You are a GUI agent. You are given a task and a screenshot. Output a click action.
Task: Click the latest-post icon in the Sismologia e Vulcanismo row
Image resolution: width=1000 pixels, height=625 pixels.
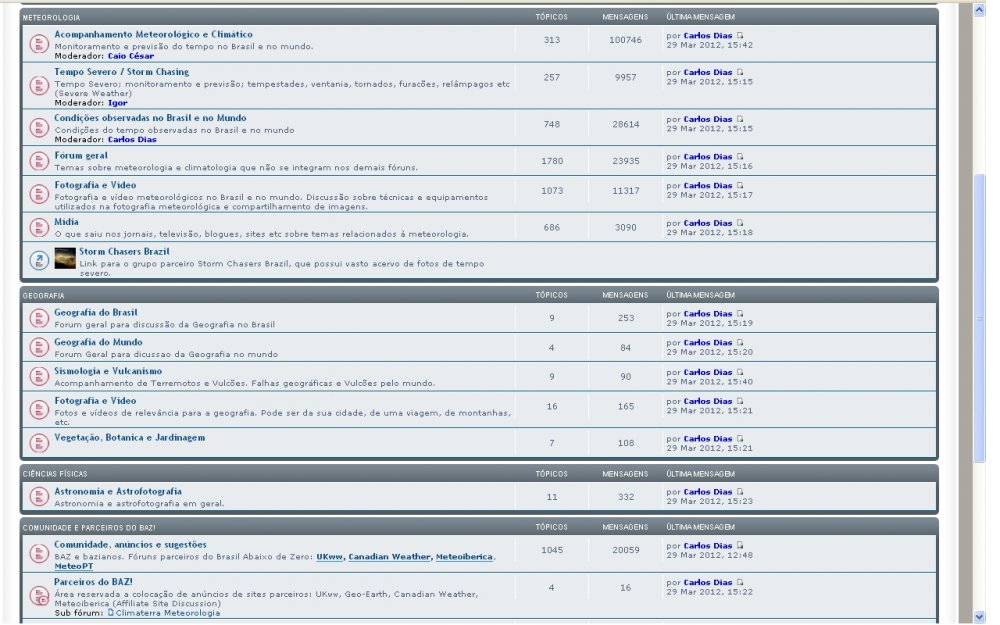pyautogui.click(x=740, y=372)
